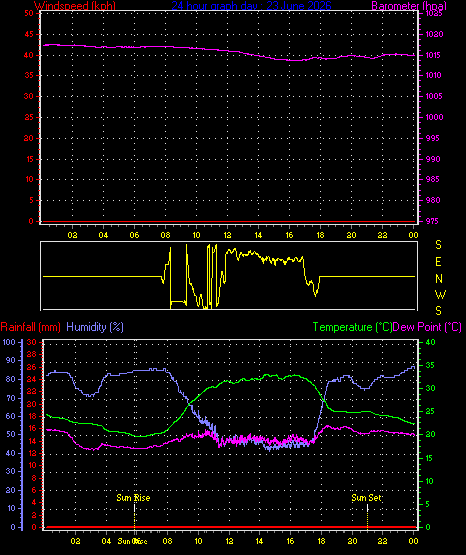Click the 'Sun Set' marker label
Screen dimensions: 466x555
[367, 498]
